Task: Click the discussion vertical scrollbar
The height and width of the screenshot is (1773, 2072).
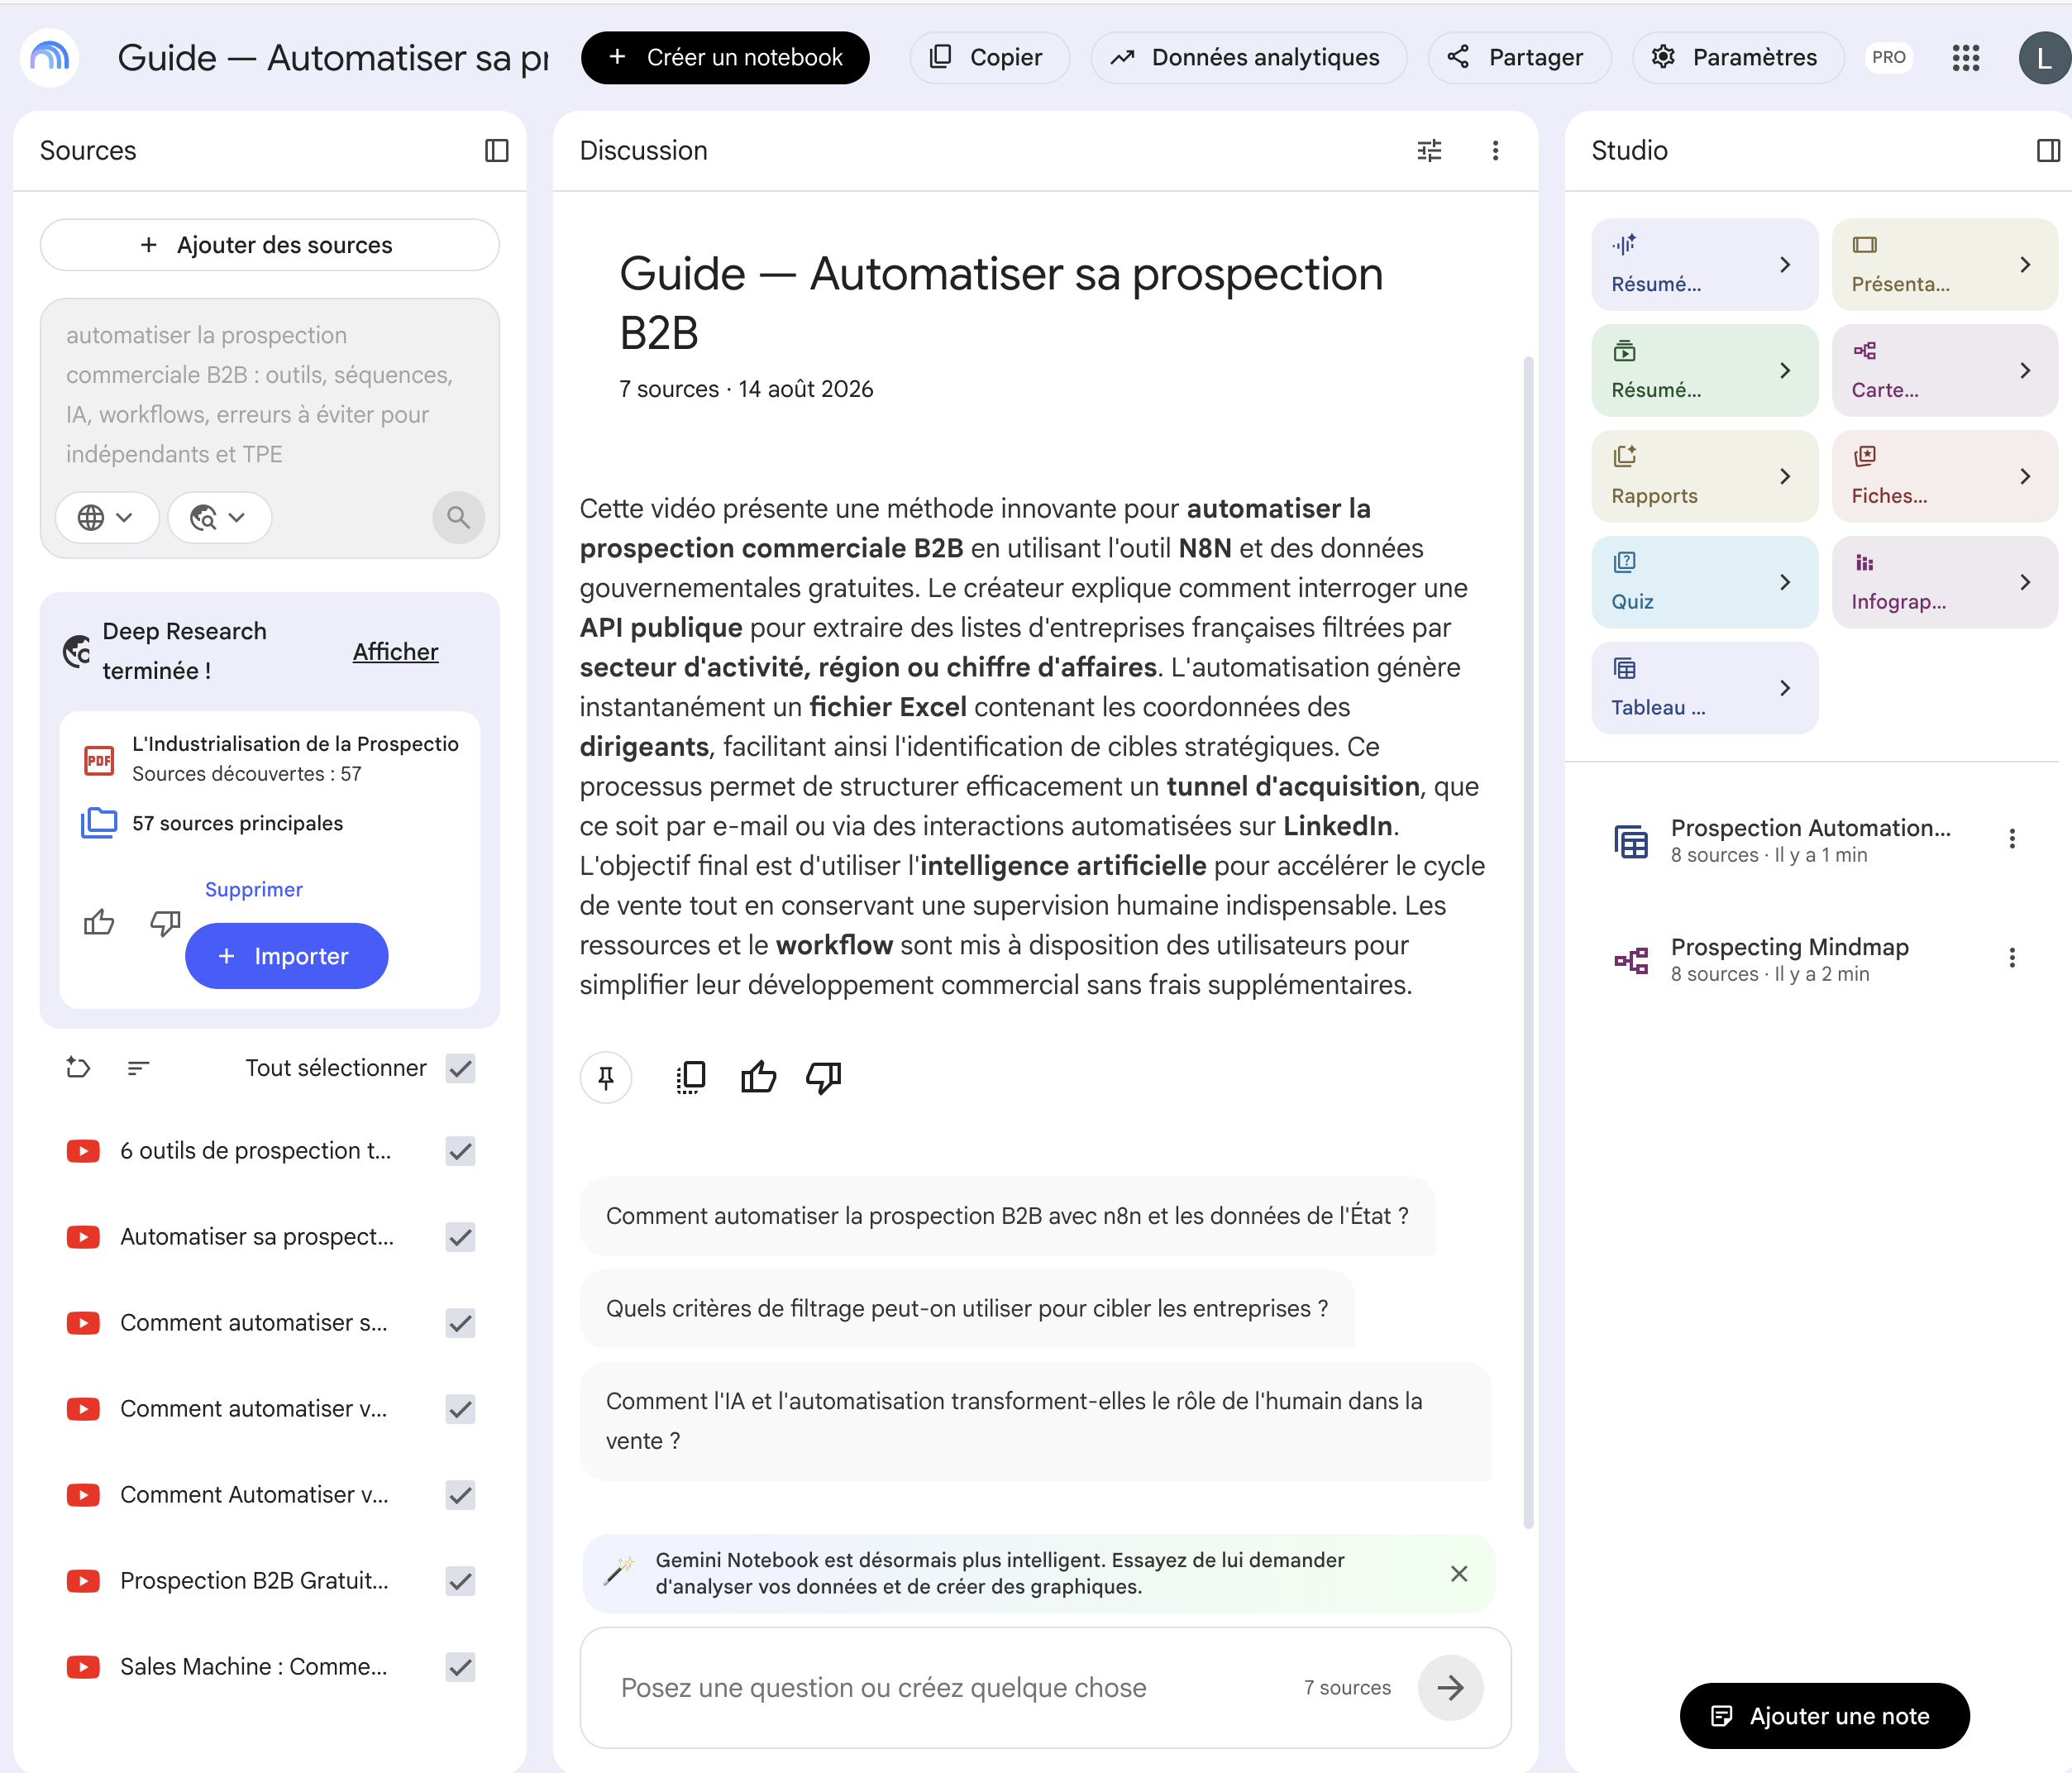Action: point(1528,942)
